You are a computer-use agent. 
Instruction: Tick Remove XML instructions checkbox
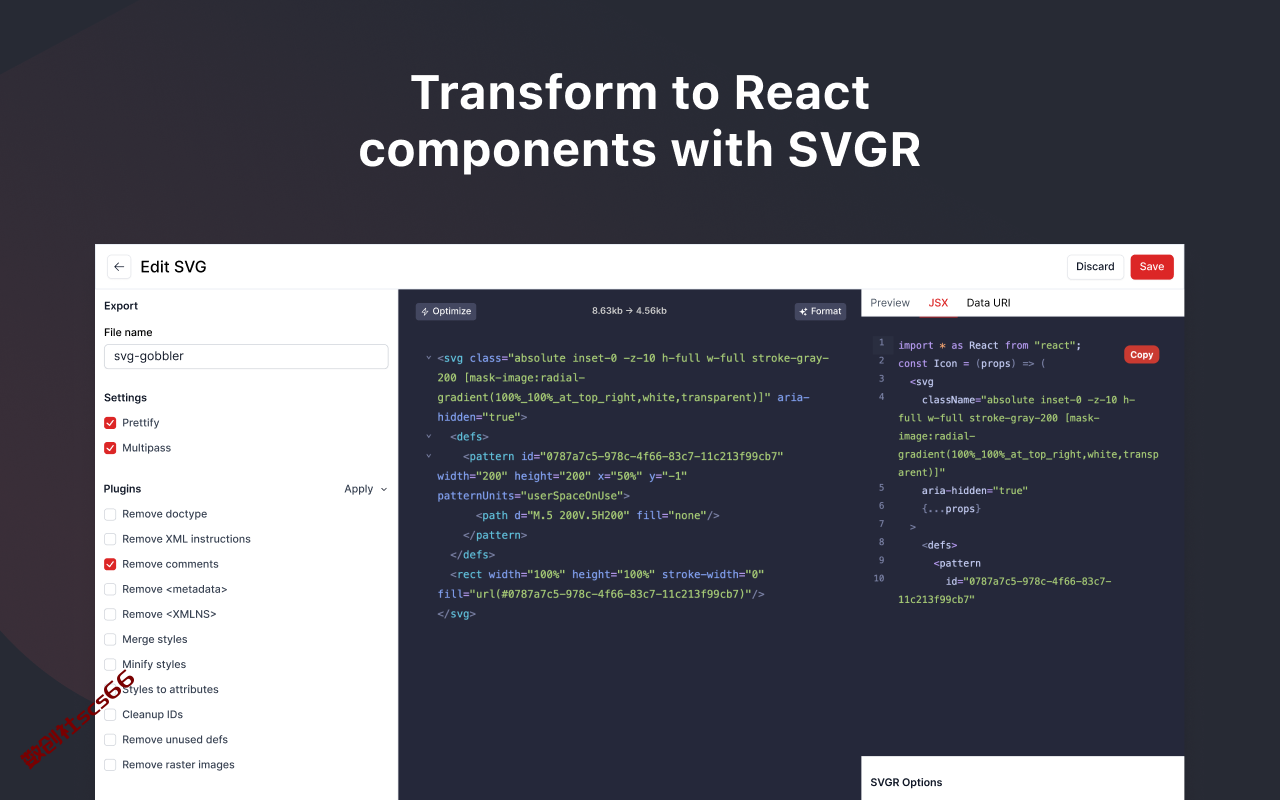(110, 539)
